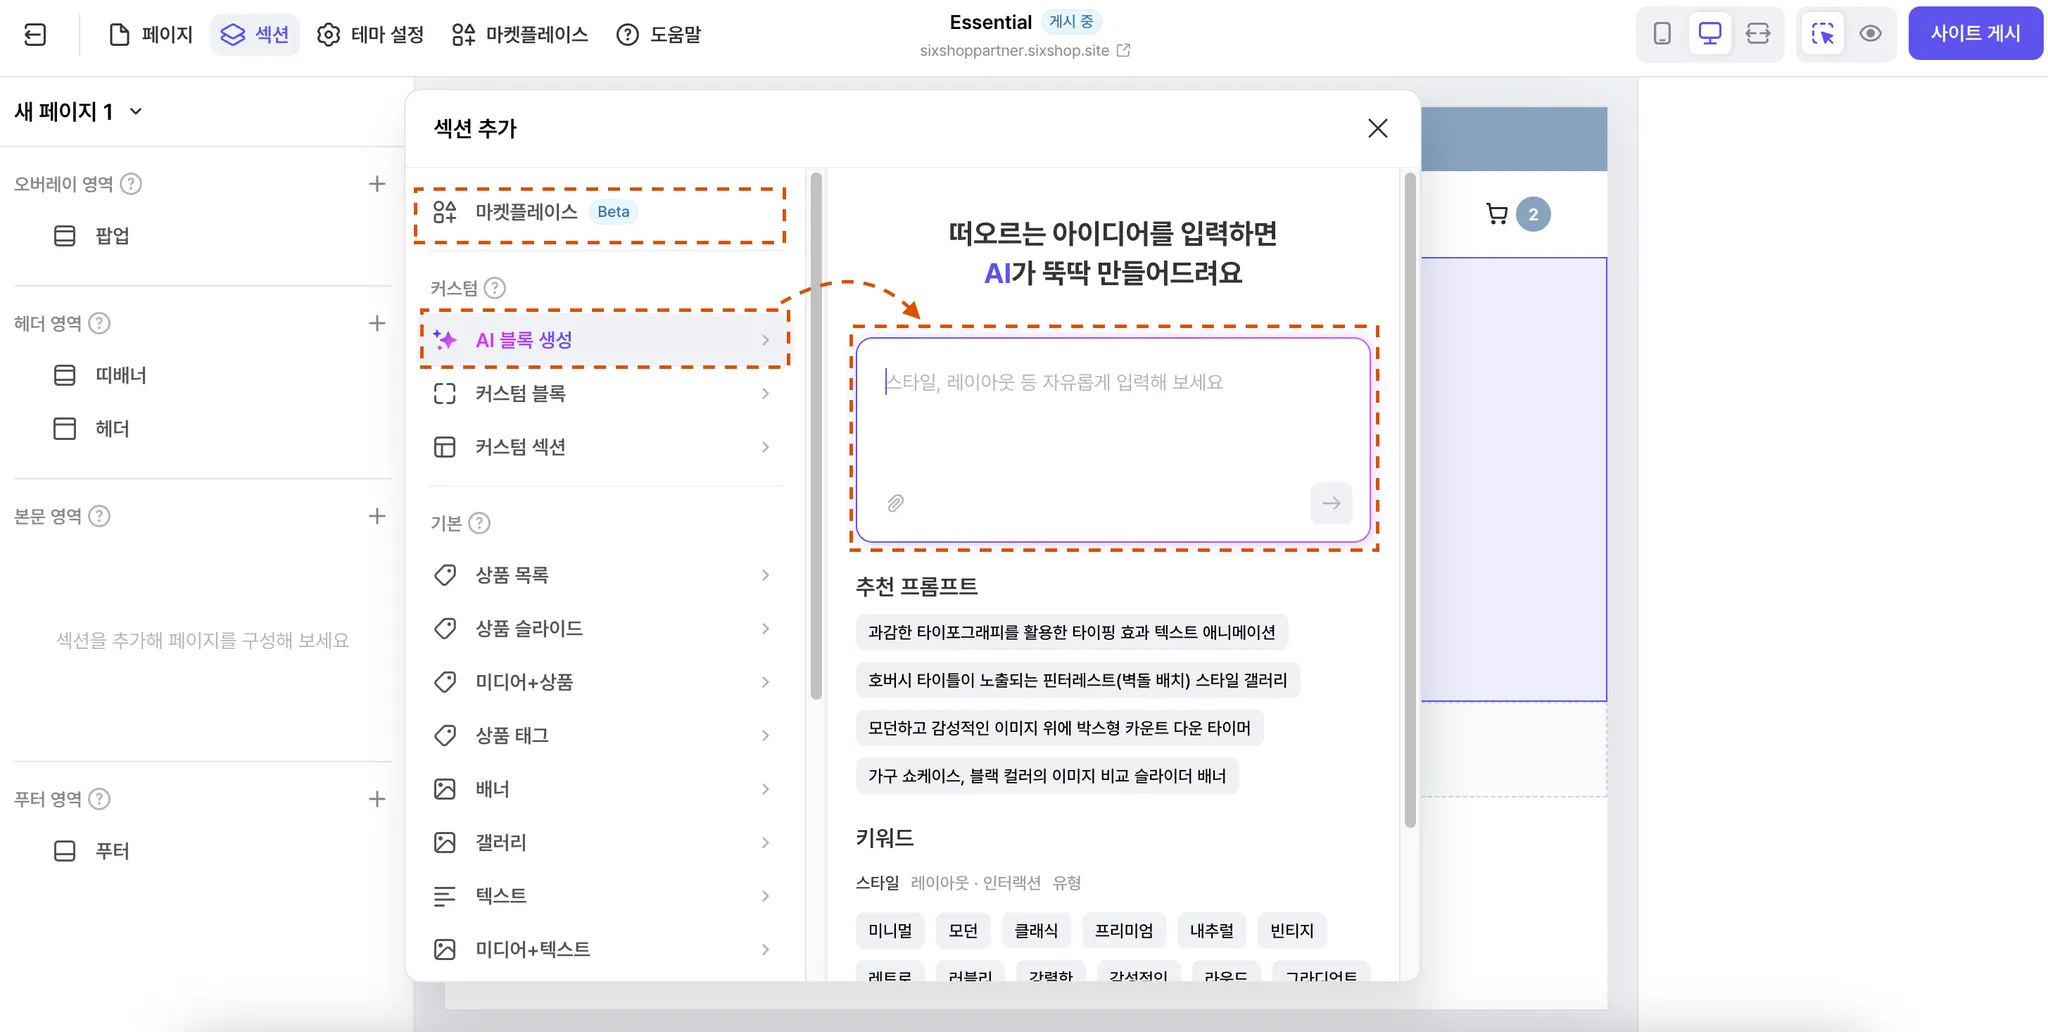Click the 사이트 게시 publish button
The width and height of the screenshot is (2048, 1032).
point(1975,33)
